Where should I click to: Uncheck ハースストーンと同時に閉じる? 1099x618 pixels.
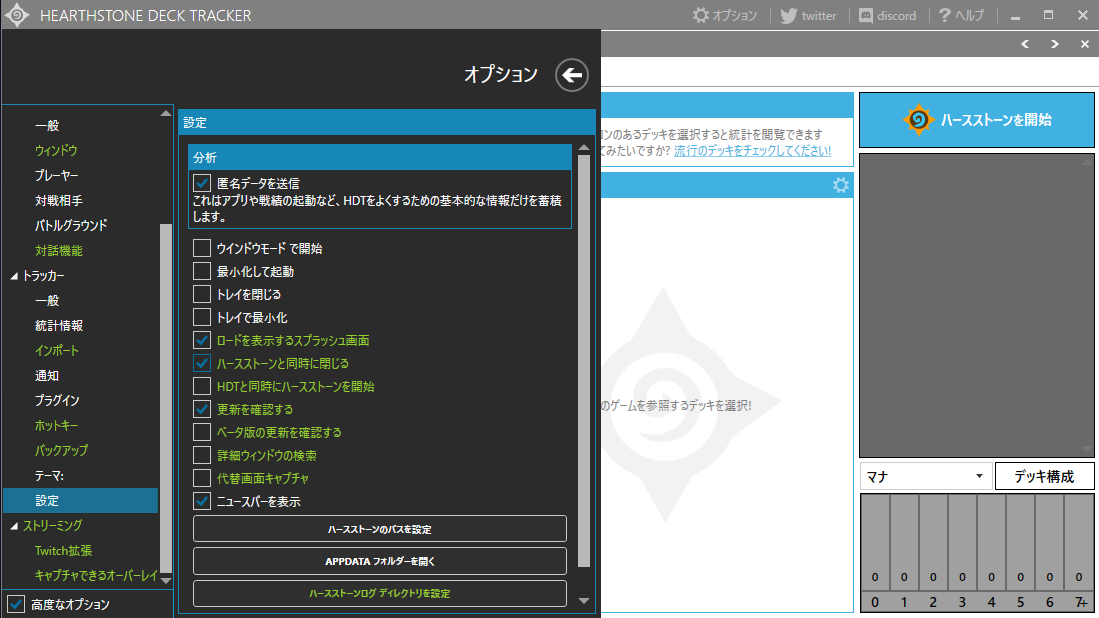pos(202,363)
